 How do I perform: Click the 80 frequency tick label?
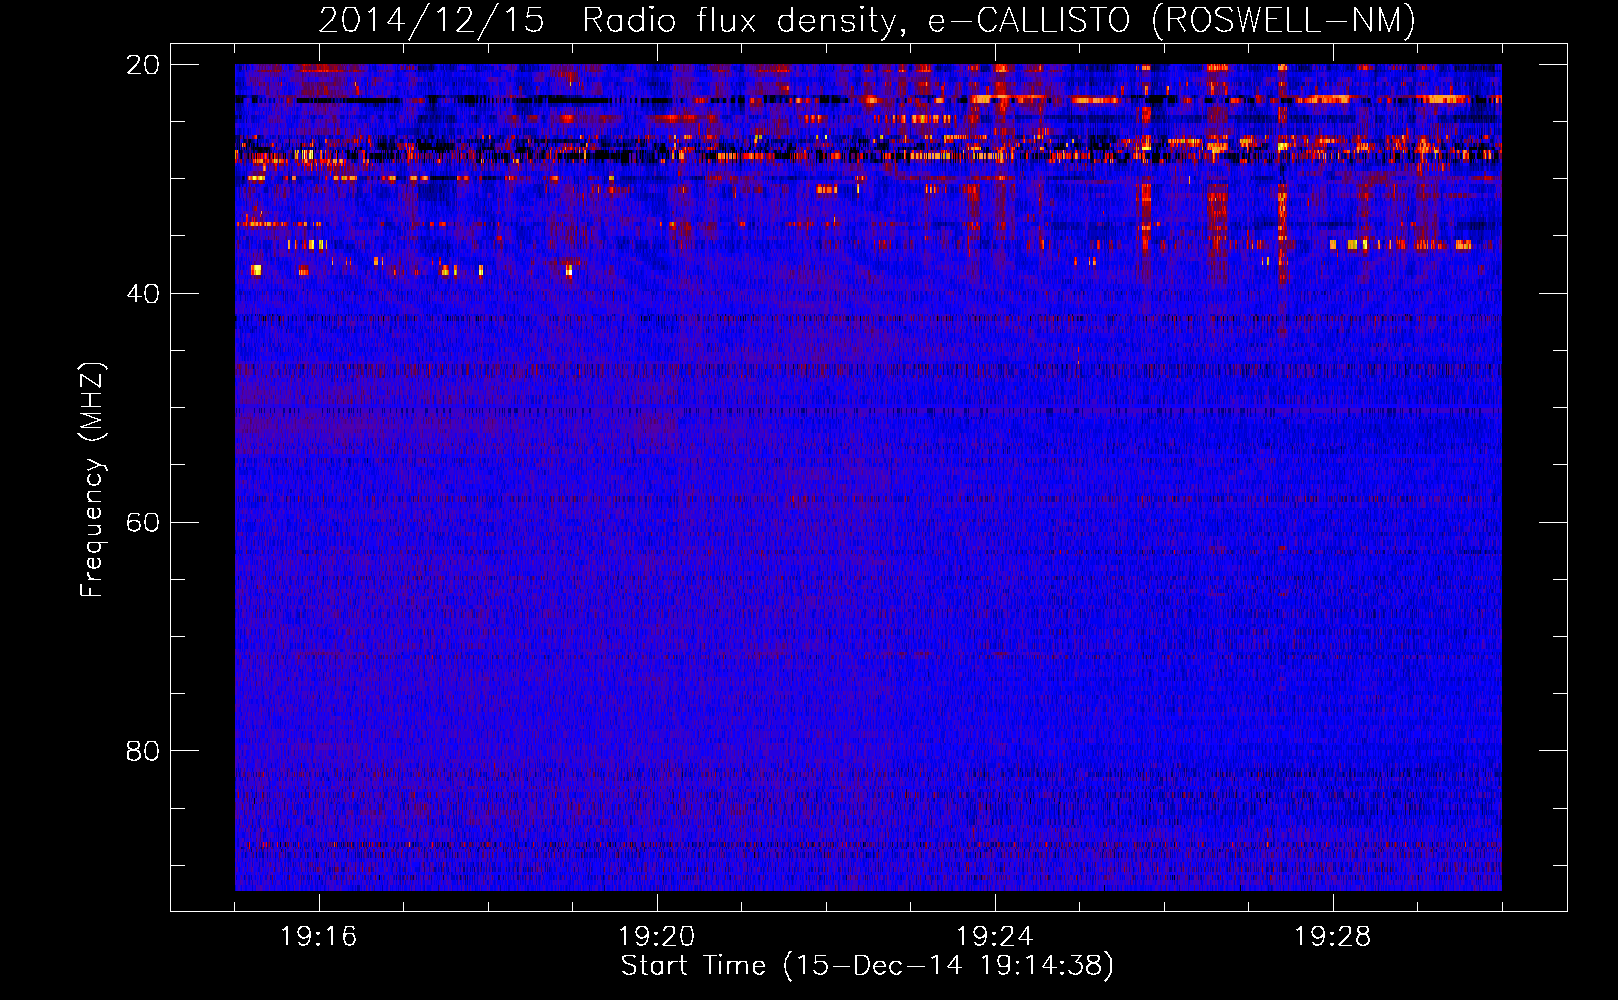point(142,751)
